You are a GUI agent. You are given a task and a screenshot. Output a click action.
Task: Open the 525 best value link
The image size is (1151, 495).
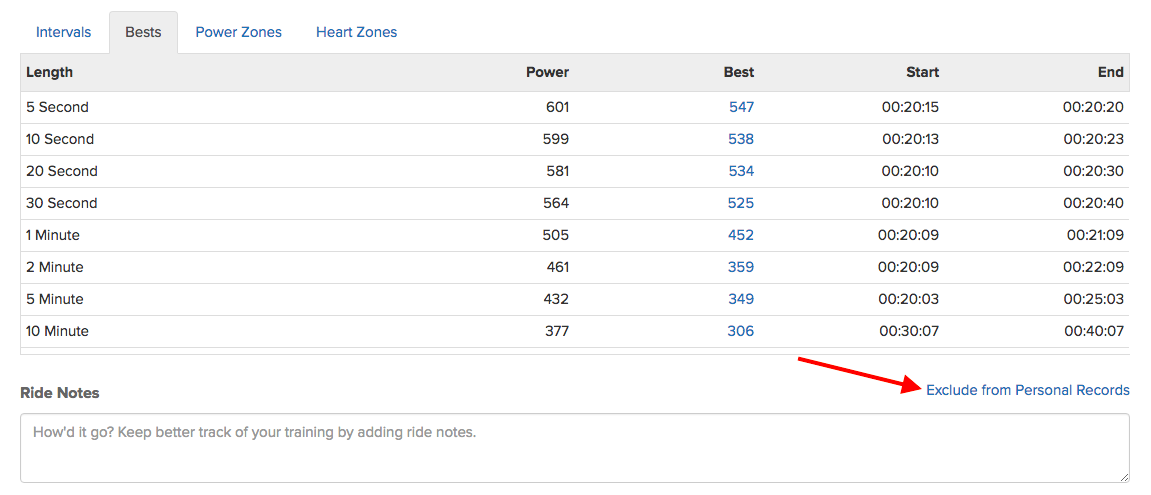[x=741, y=203]
